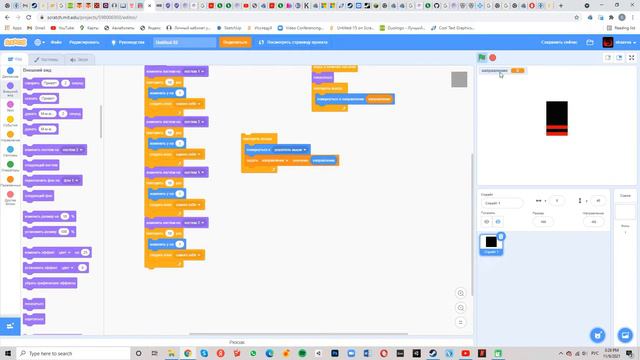Viewport: 640px width, 360px height.
Task: Click the choose a backdrop button
Action: pyautogui.click(x=625, y=335)
